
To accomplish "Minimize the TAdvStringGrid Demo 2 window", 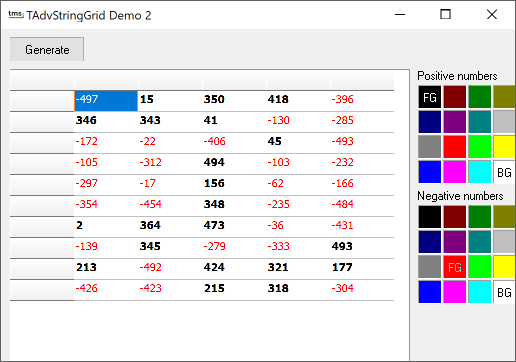I will [400, 14].
